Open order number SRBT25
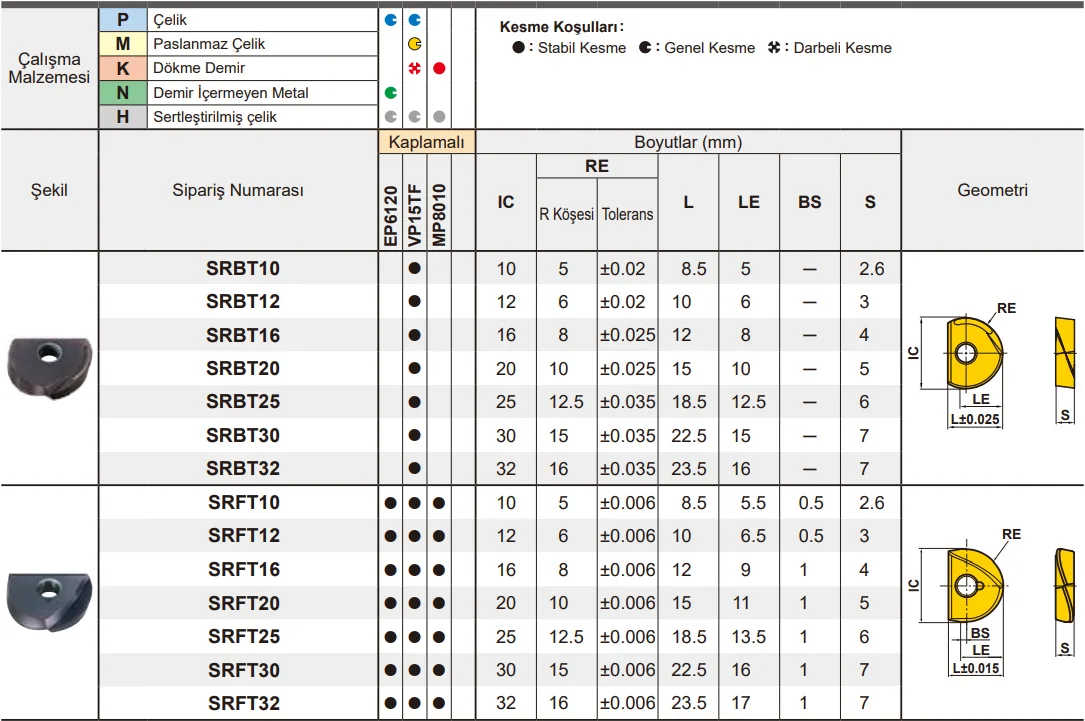The height and width of the screenshot is (721, 1085). pos(243,402)
